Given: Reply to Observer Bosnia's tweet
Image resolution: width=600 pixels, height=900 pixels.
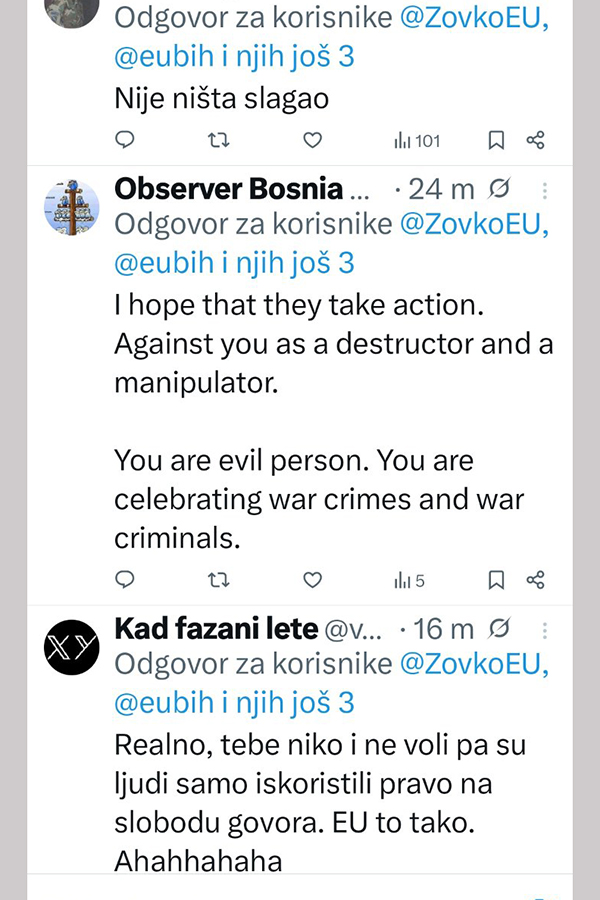Looking at the screenshot, I should (125, 579).
